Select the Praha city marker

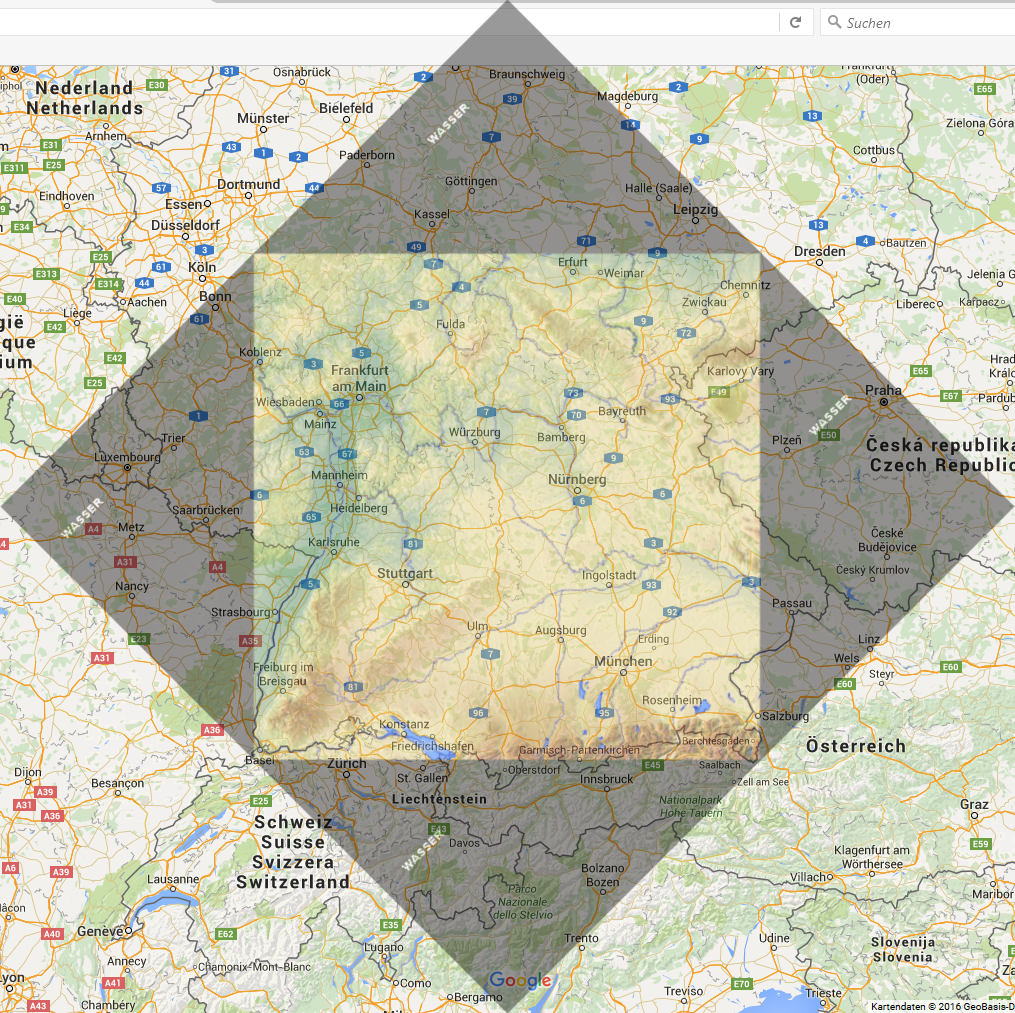pos(884,401)
